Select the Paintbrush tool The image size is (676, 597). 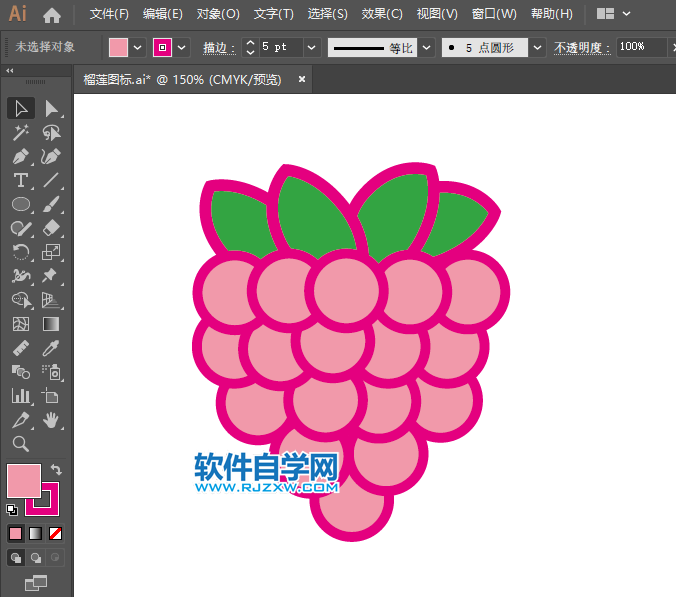(51, 204)
